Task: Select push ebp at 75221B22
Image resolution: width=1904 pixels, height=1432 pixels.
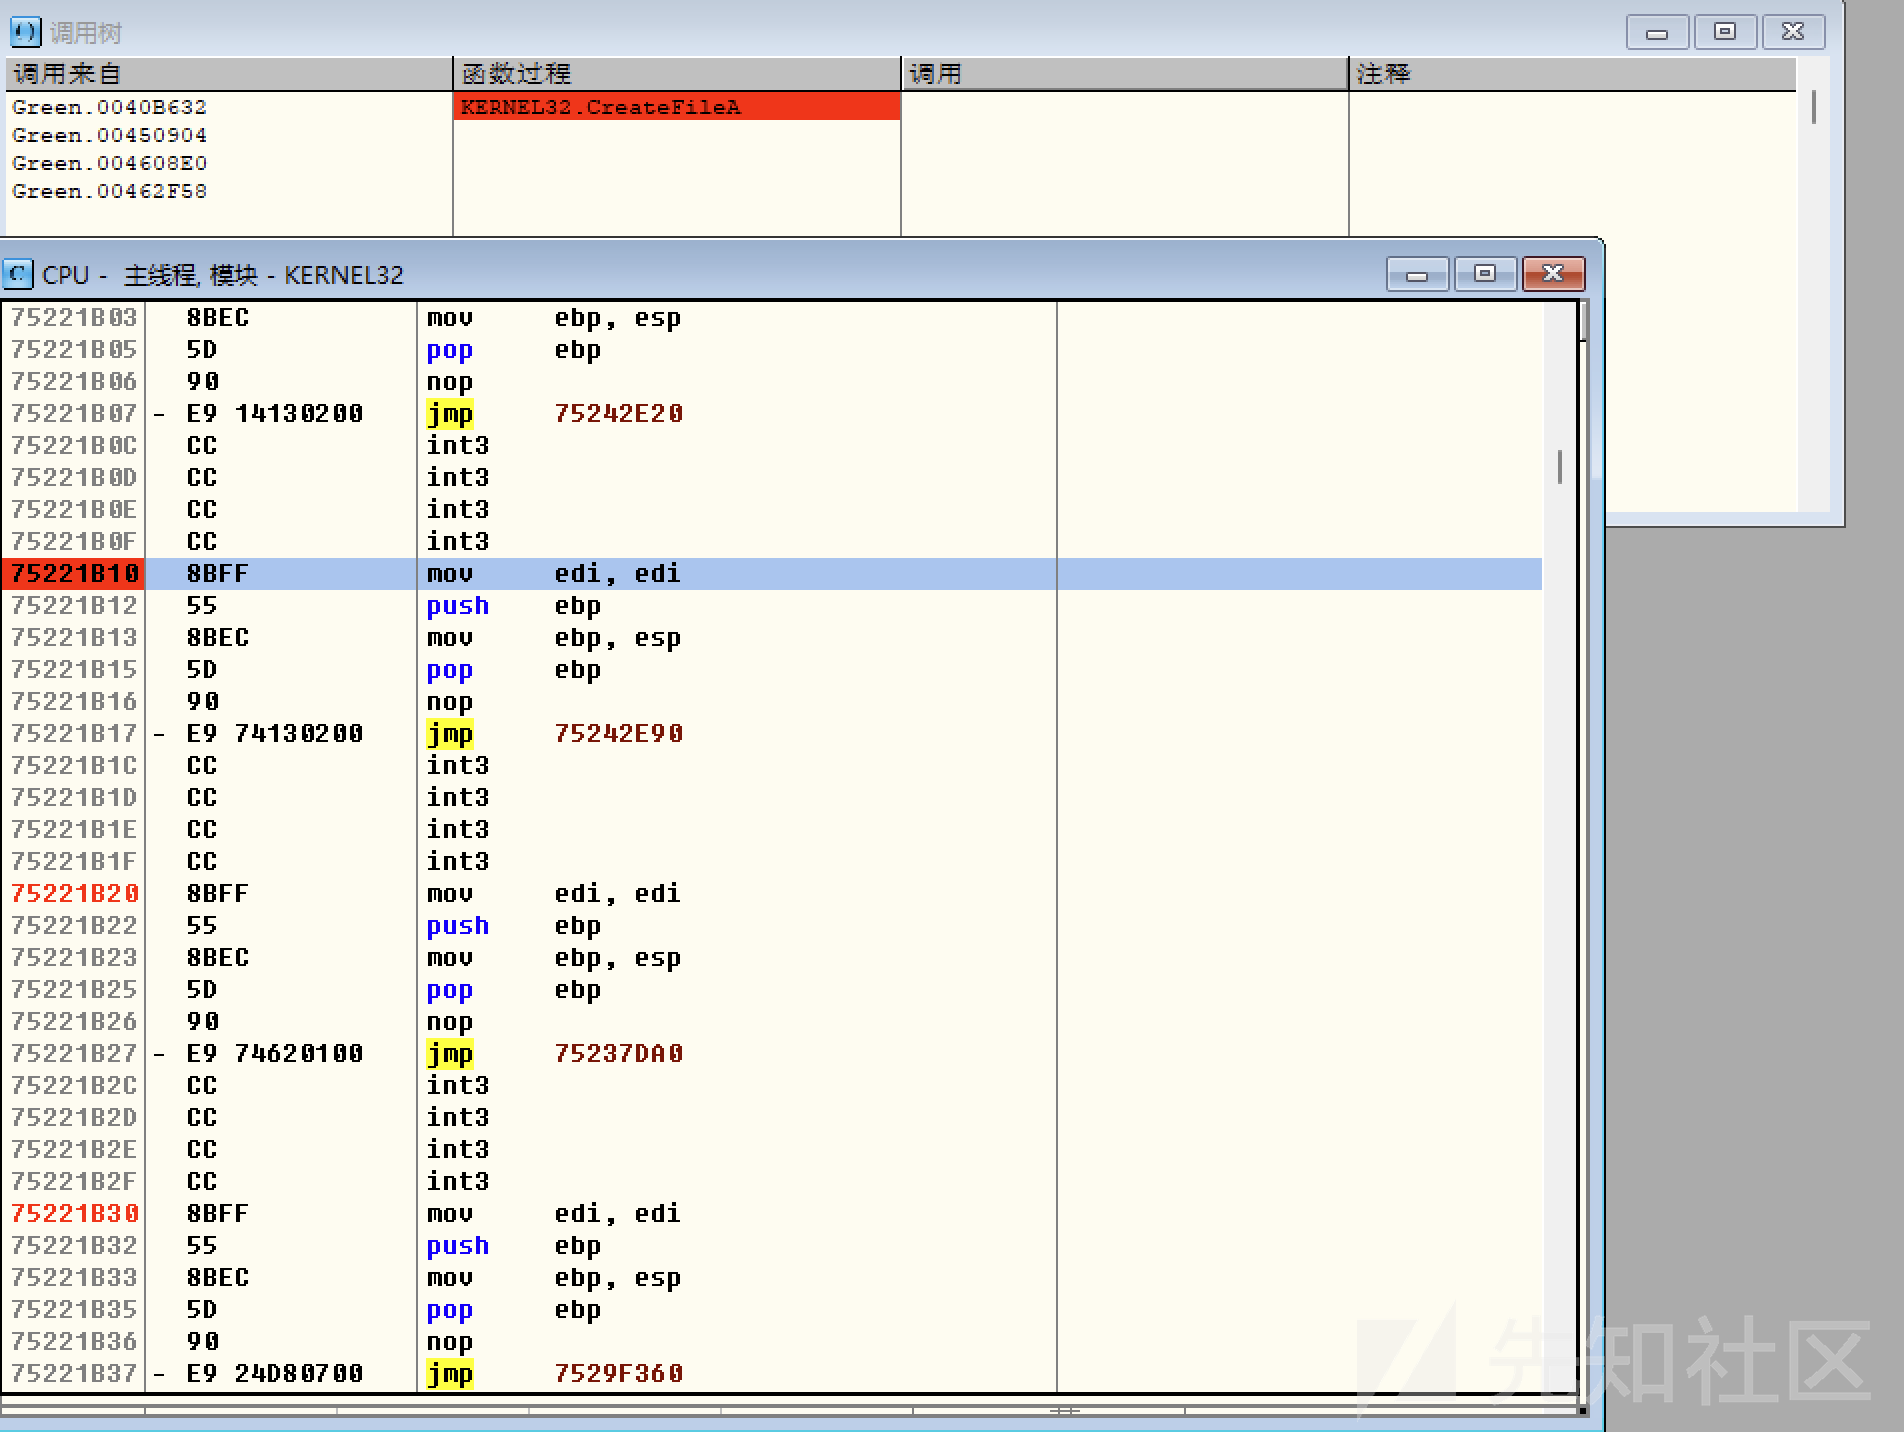Action: click(514, 925)
